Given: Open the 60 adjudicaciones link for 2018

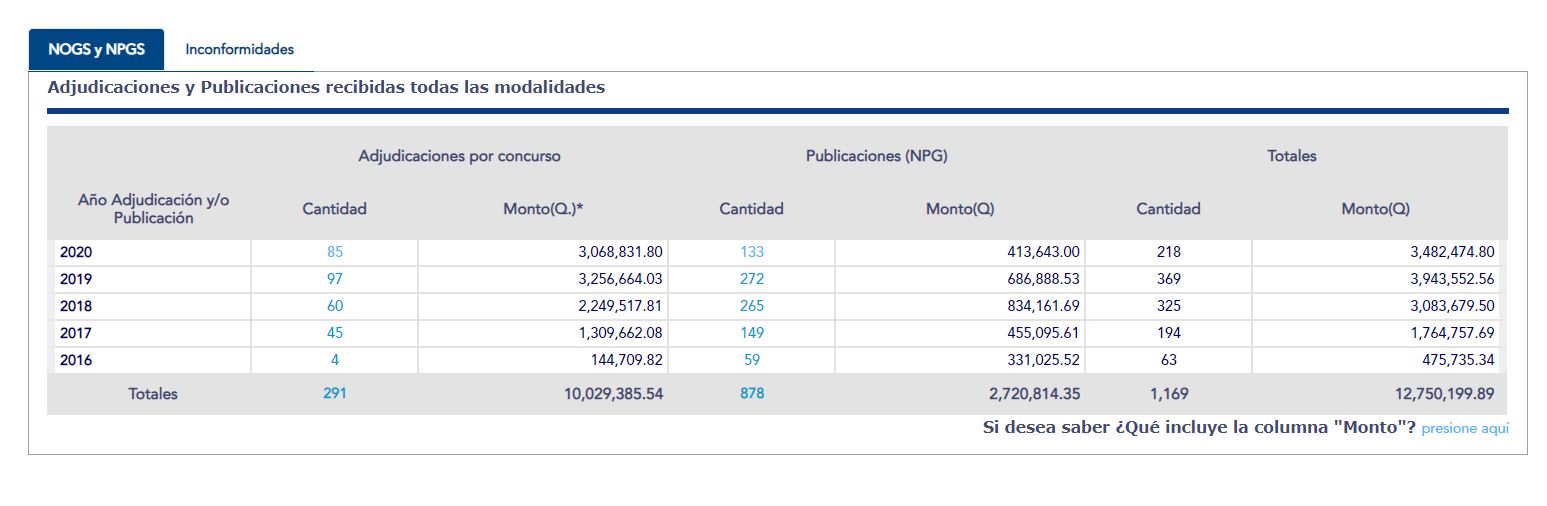Looking at the screenshot, I should click(x=334, y=306).
